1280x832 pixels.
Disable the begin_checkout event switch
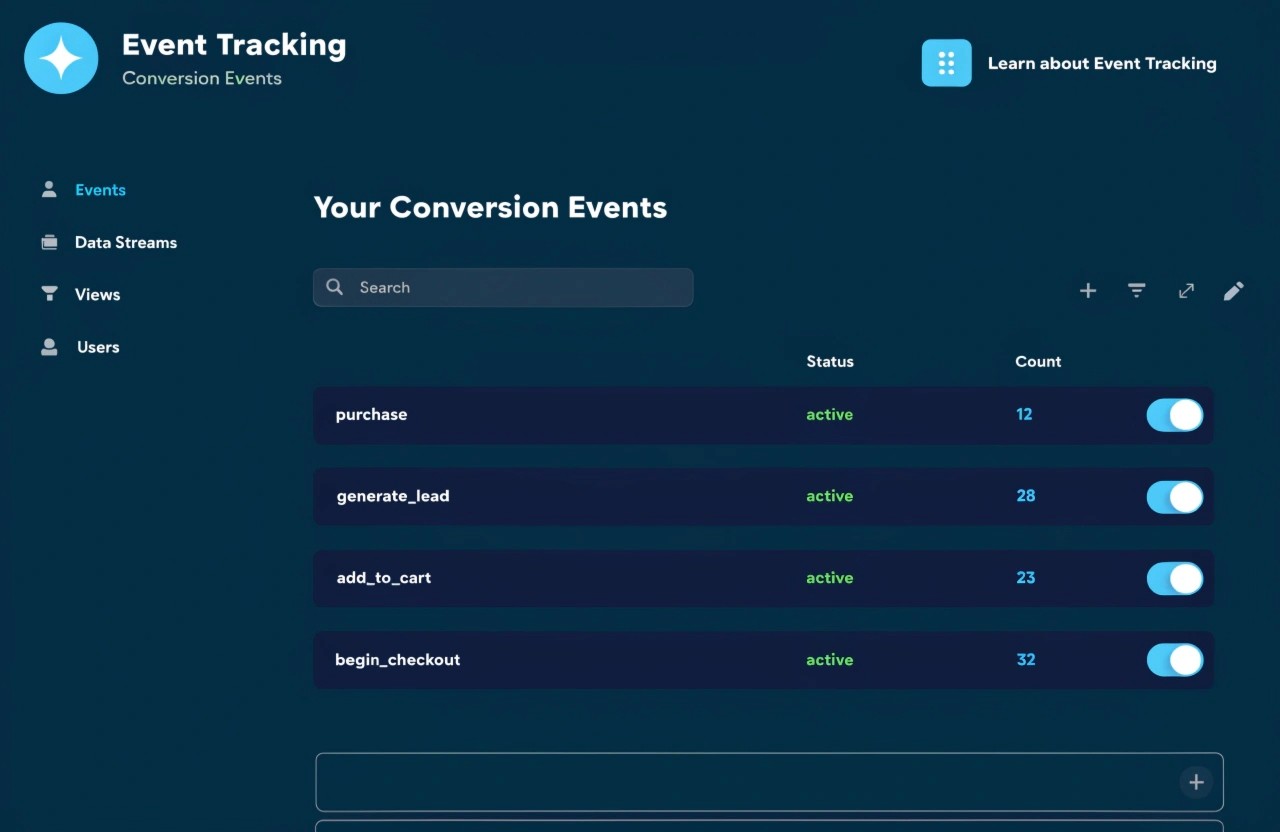coord(1175,660)
